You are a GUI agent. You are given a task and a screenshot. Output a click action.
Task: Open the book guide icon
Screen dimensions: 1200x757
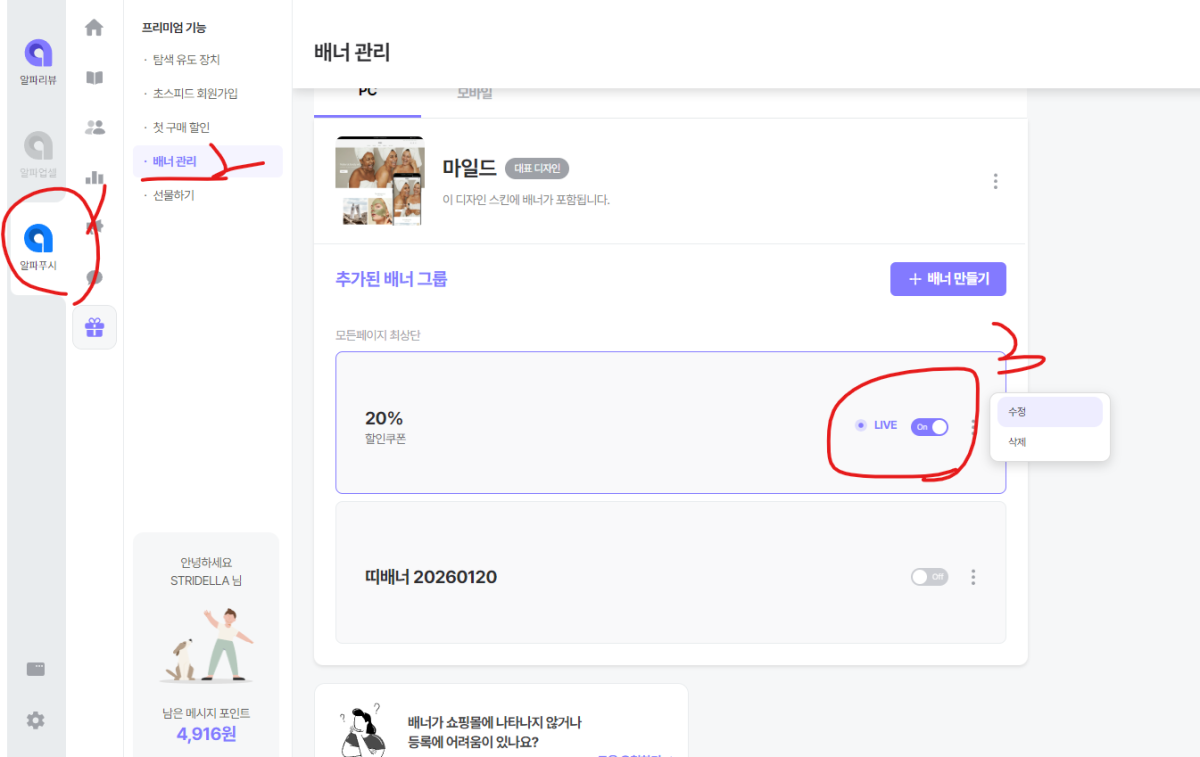(x=95, y=78)
